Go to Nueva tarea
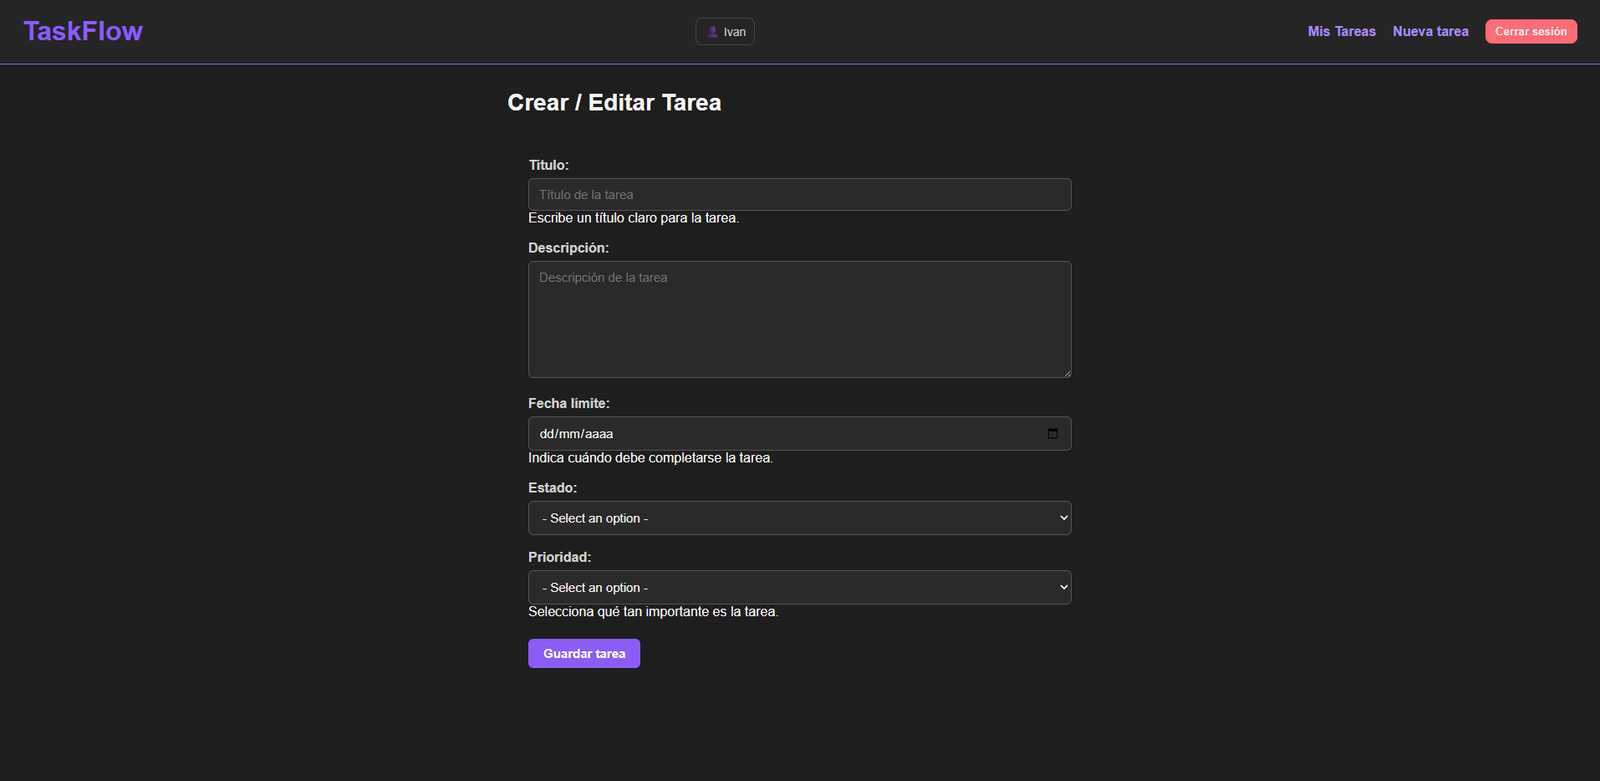 [x=1430, y=32]
